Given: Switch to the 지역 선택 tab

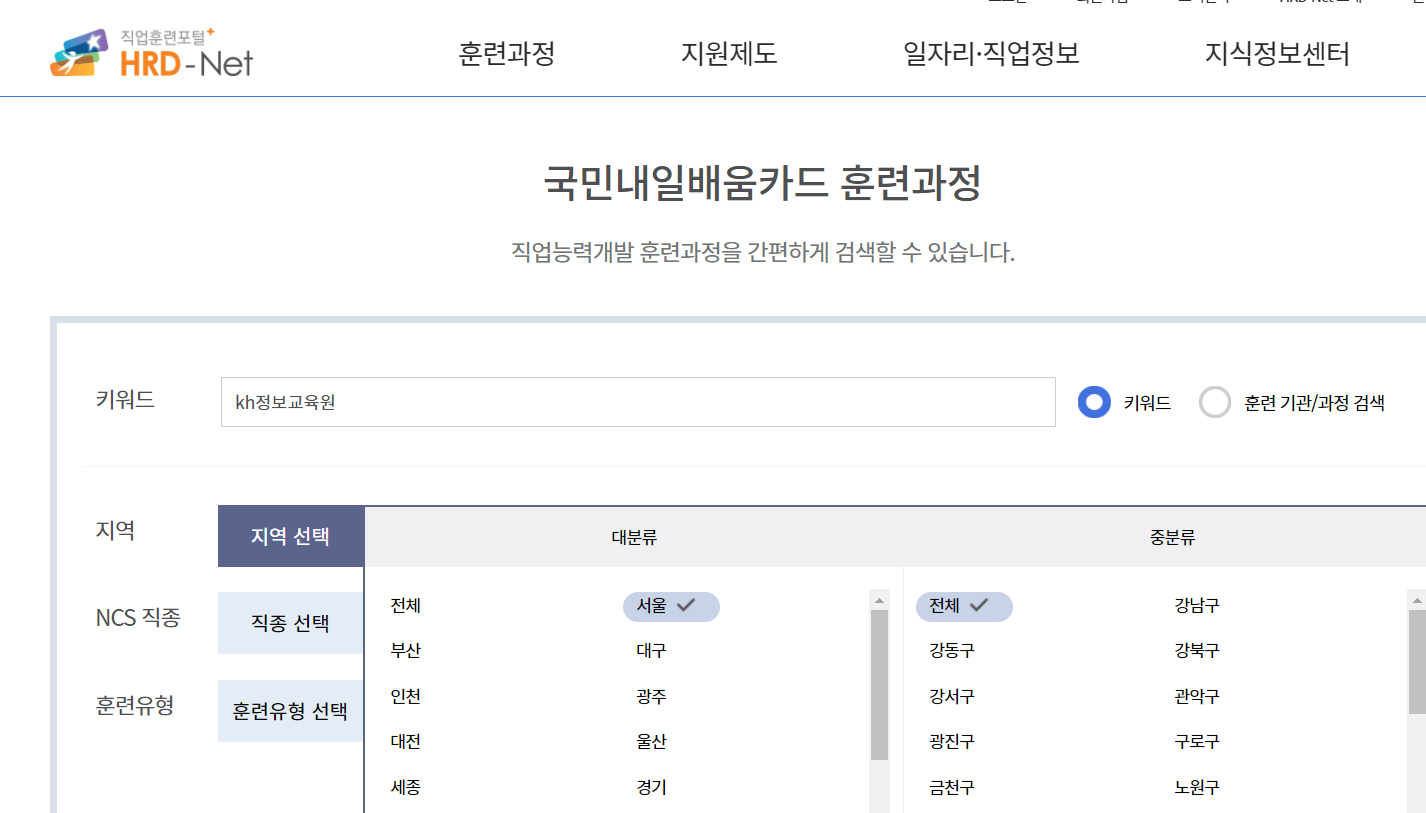Looking at the screenshot, I should pyautogui.click(x=291, y=536).
